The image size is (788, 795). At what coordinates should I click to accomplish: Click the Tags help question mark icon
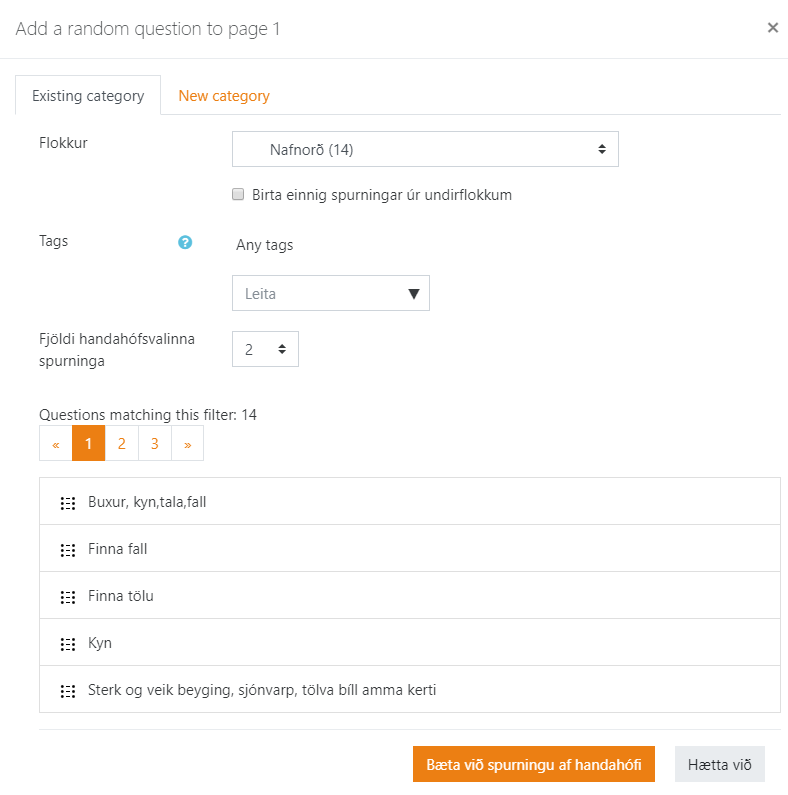coord(185,242)
